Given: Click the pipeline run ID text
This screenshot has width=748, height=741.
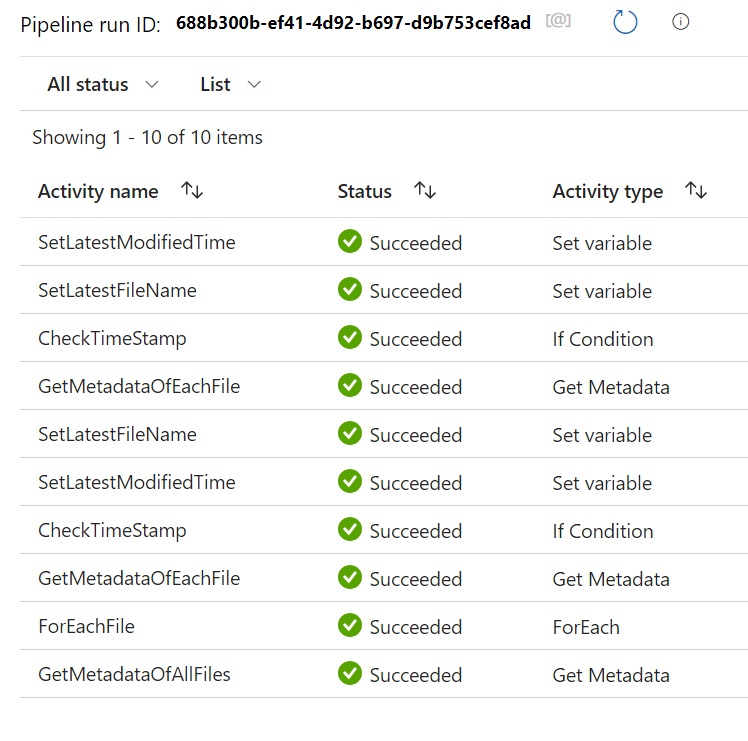Looking at the screenshot, I should (353, 23).
